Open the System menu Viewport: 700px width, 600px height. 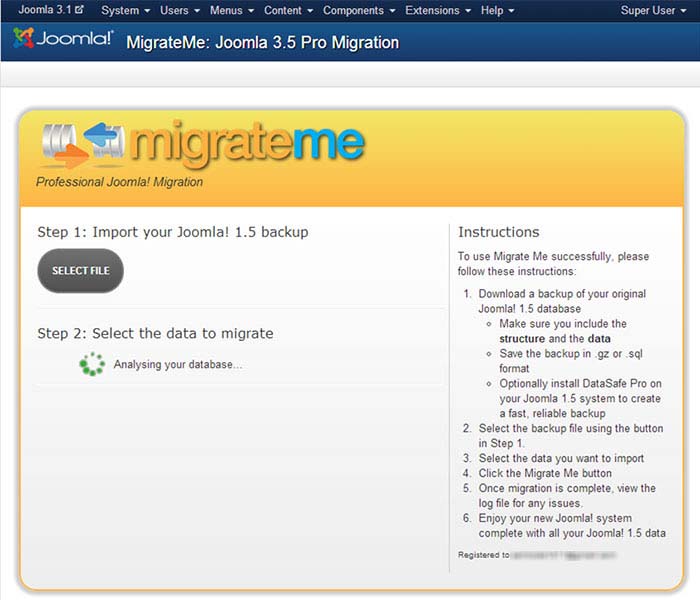pos(125,10)
